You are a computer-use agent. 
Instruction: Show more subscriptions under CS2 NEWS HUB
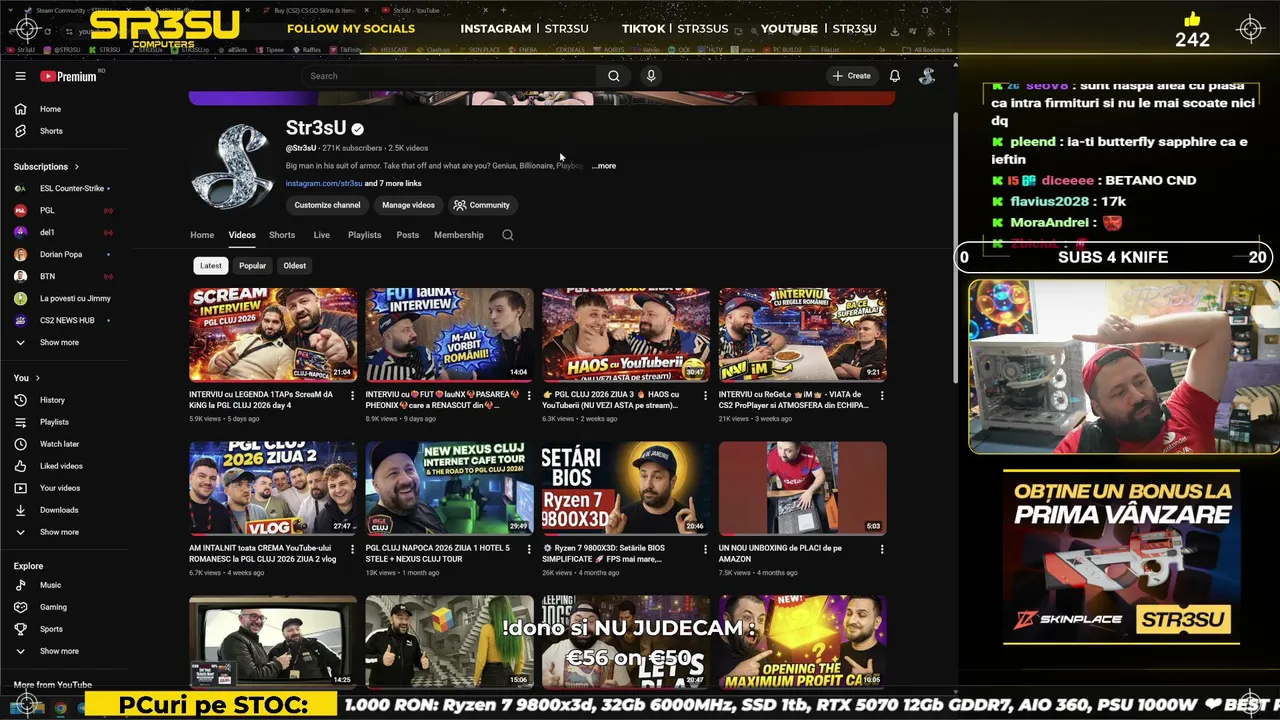coord(61,342)
